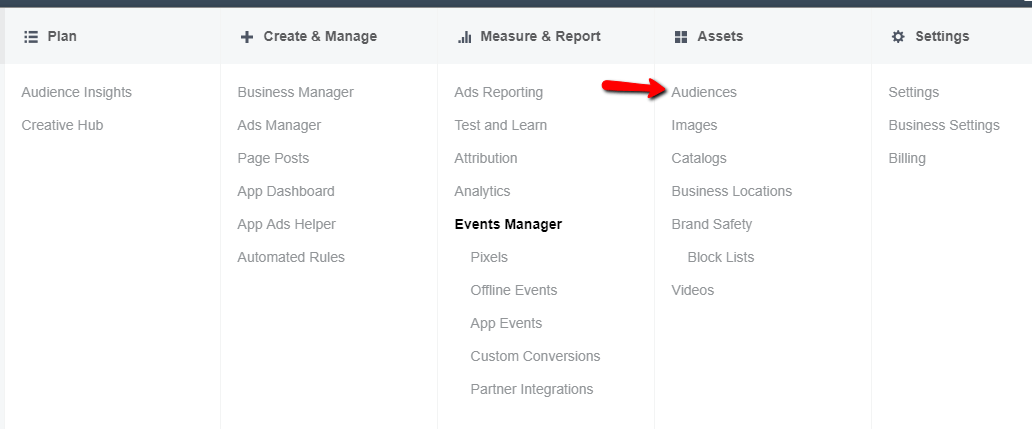Open Catalogs in Assets
This screenshot has height=429, width=1032.
coord(699,158)
